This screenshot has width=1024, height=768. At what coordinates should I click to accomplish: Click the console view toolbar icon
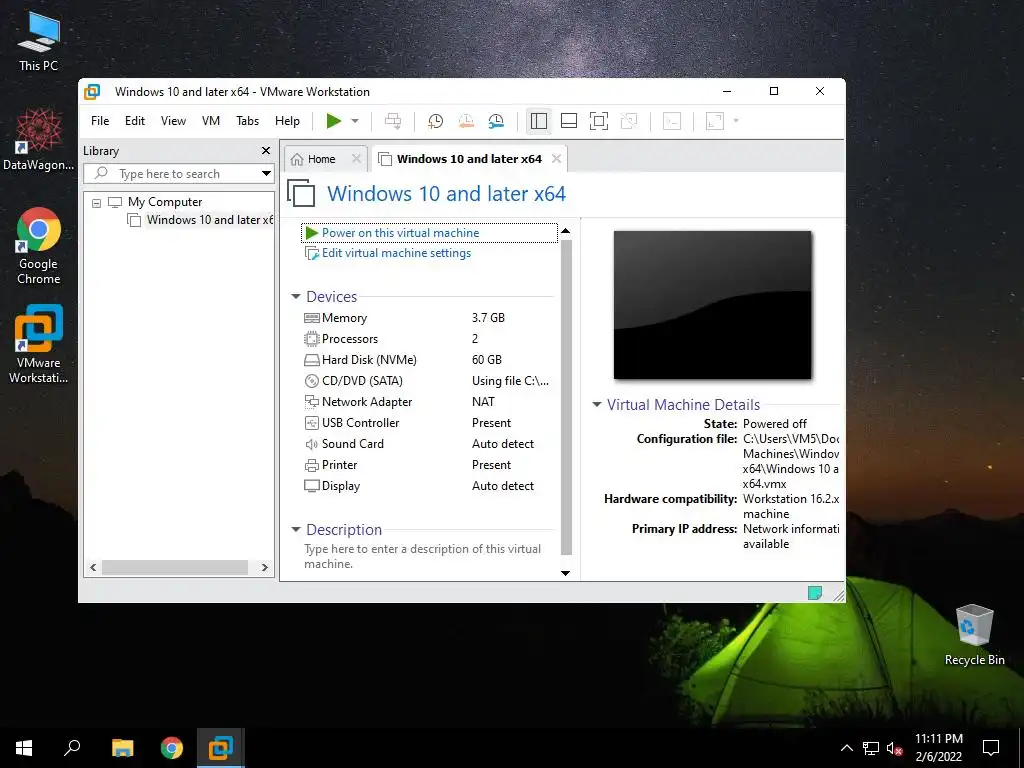(x=672, y=121)
